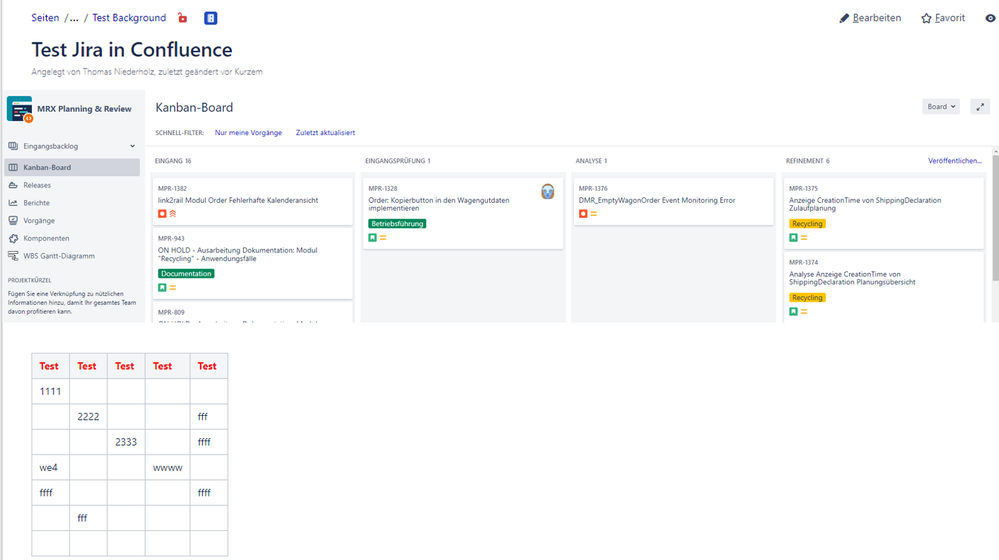Click the MPR-943 issue key
This screenshot has height=560, width=999.
[171, 238]
